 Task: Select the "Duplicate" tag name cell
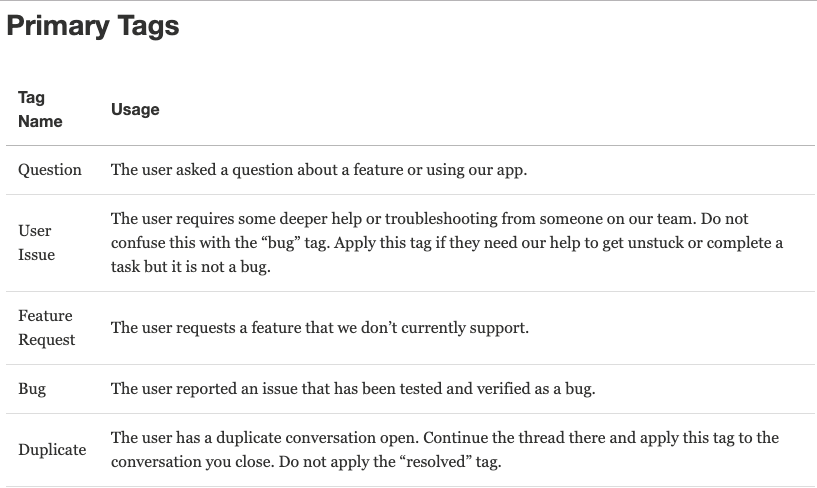[x=52, y=449]
